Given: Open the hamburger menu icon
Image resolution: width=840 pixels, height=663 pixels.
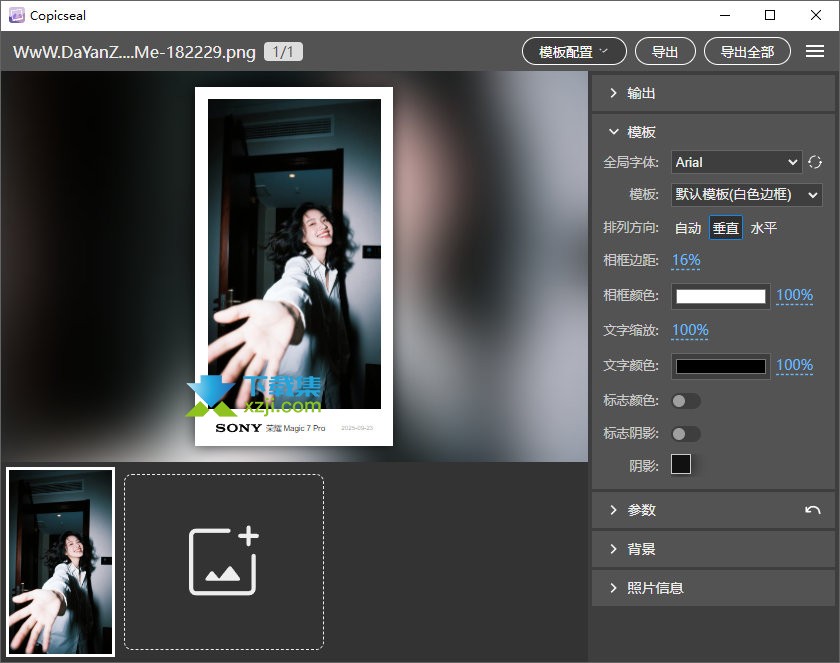Looking at the screenshot, I should (x=814, y=52).
